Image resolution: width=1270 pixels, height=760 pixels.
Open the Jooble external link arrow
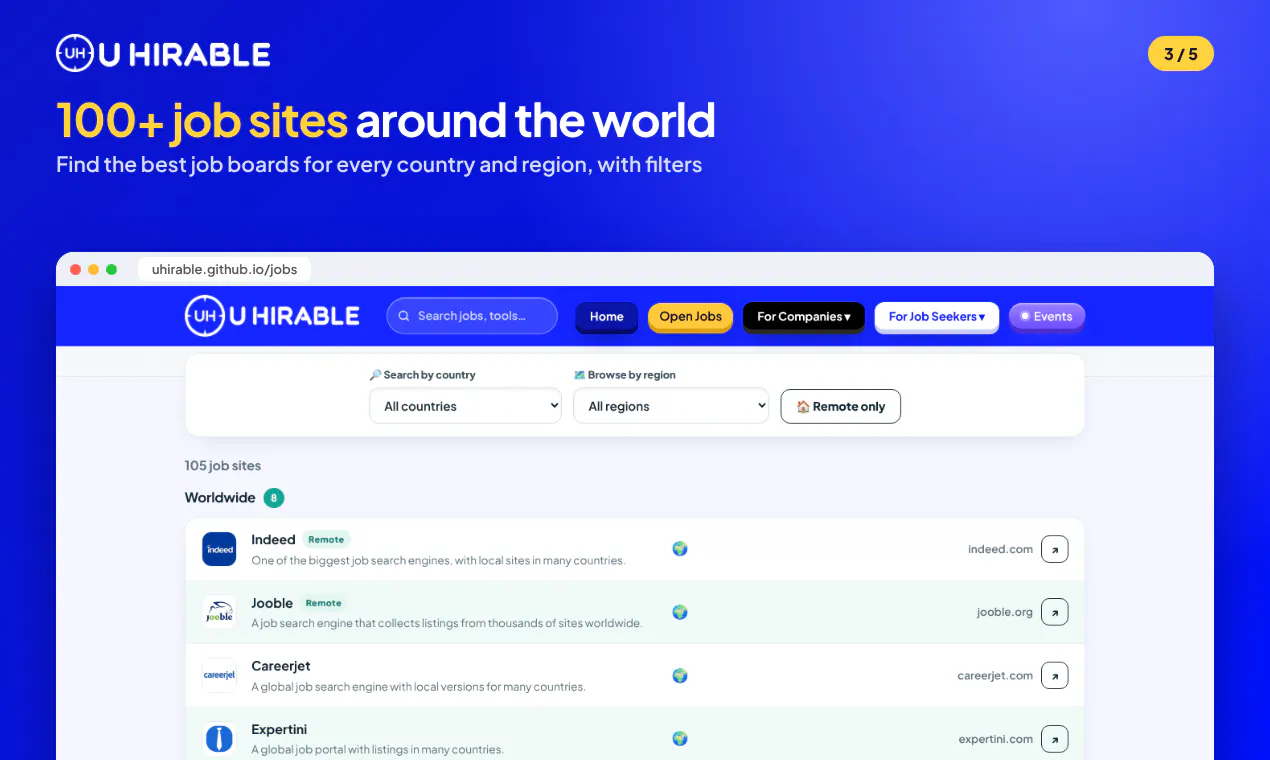tap(1054, 612)
